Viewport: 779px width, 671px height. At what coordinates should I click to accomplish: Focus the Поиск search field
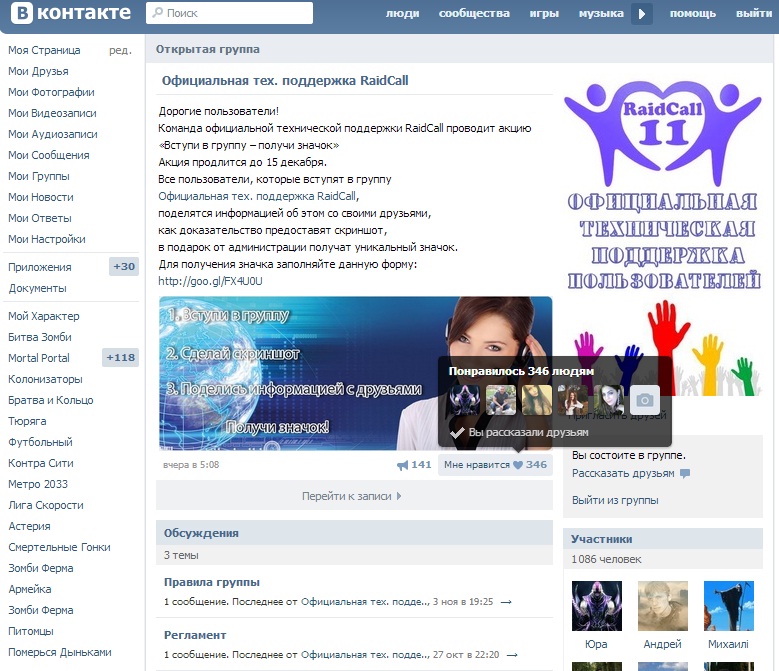pyautogui.click(x=230, y=13)
